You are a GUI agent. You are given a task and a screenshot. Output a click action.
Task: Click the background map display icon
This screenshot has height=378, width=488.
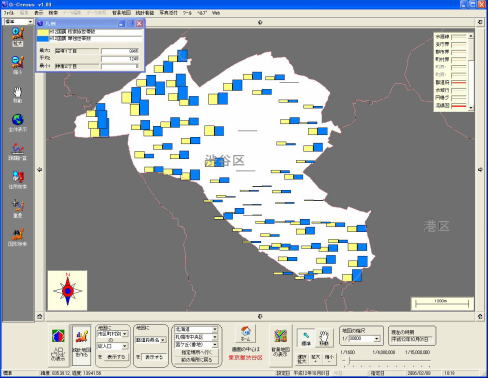point(281,344)
